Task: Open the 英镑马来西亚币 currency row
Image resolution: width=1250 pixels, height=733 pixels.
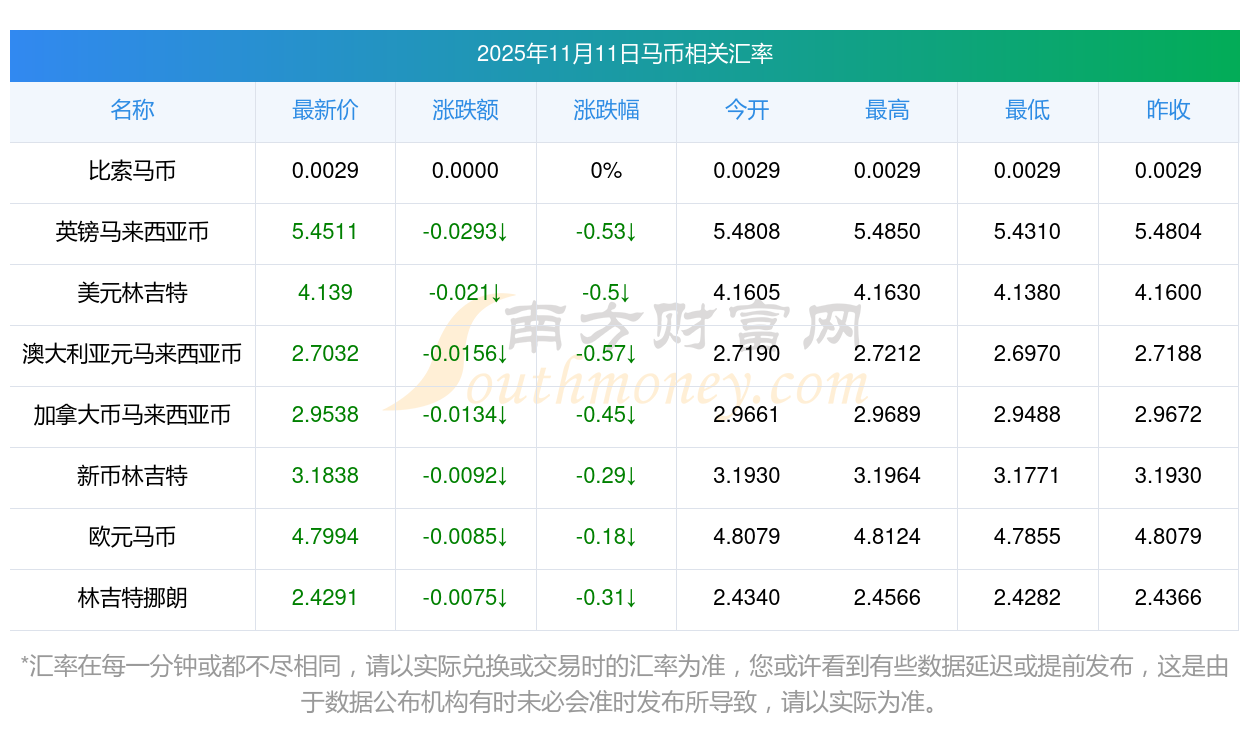Action: (x=132, y=232)
